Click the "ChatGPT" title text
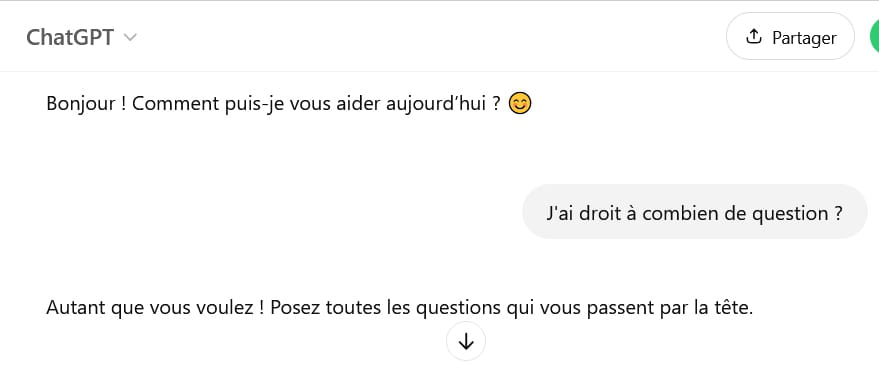879x374 pixels. click(70, 38)
